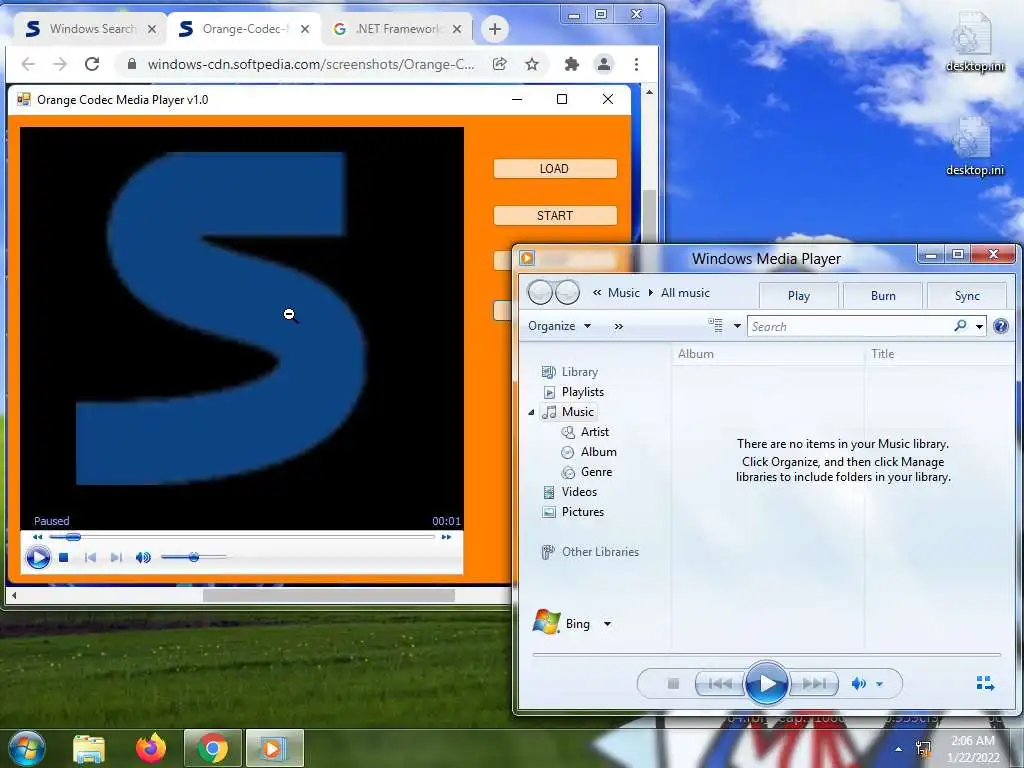Screen dimensions: 1024x768
Task: Click previous track in Orange Codec player
Action: (90, 558)
